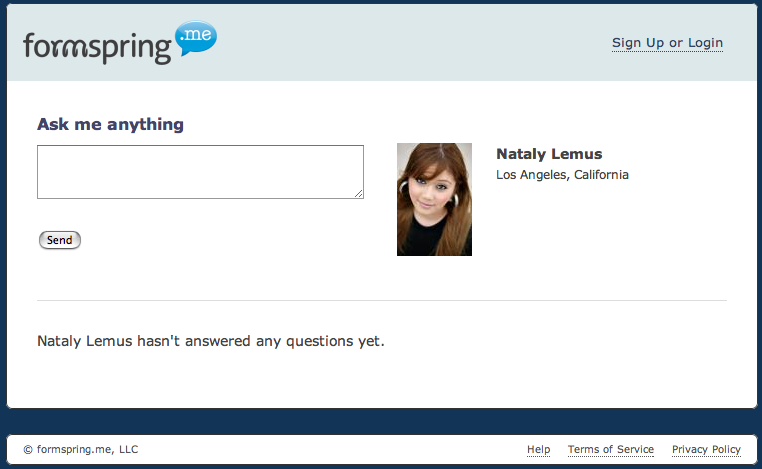The image size is (762, 469).
Task: Open the Privacy Policy link
Action: (706, 450)
